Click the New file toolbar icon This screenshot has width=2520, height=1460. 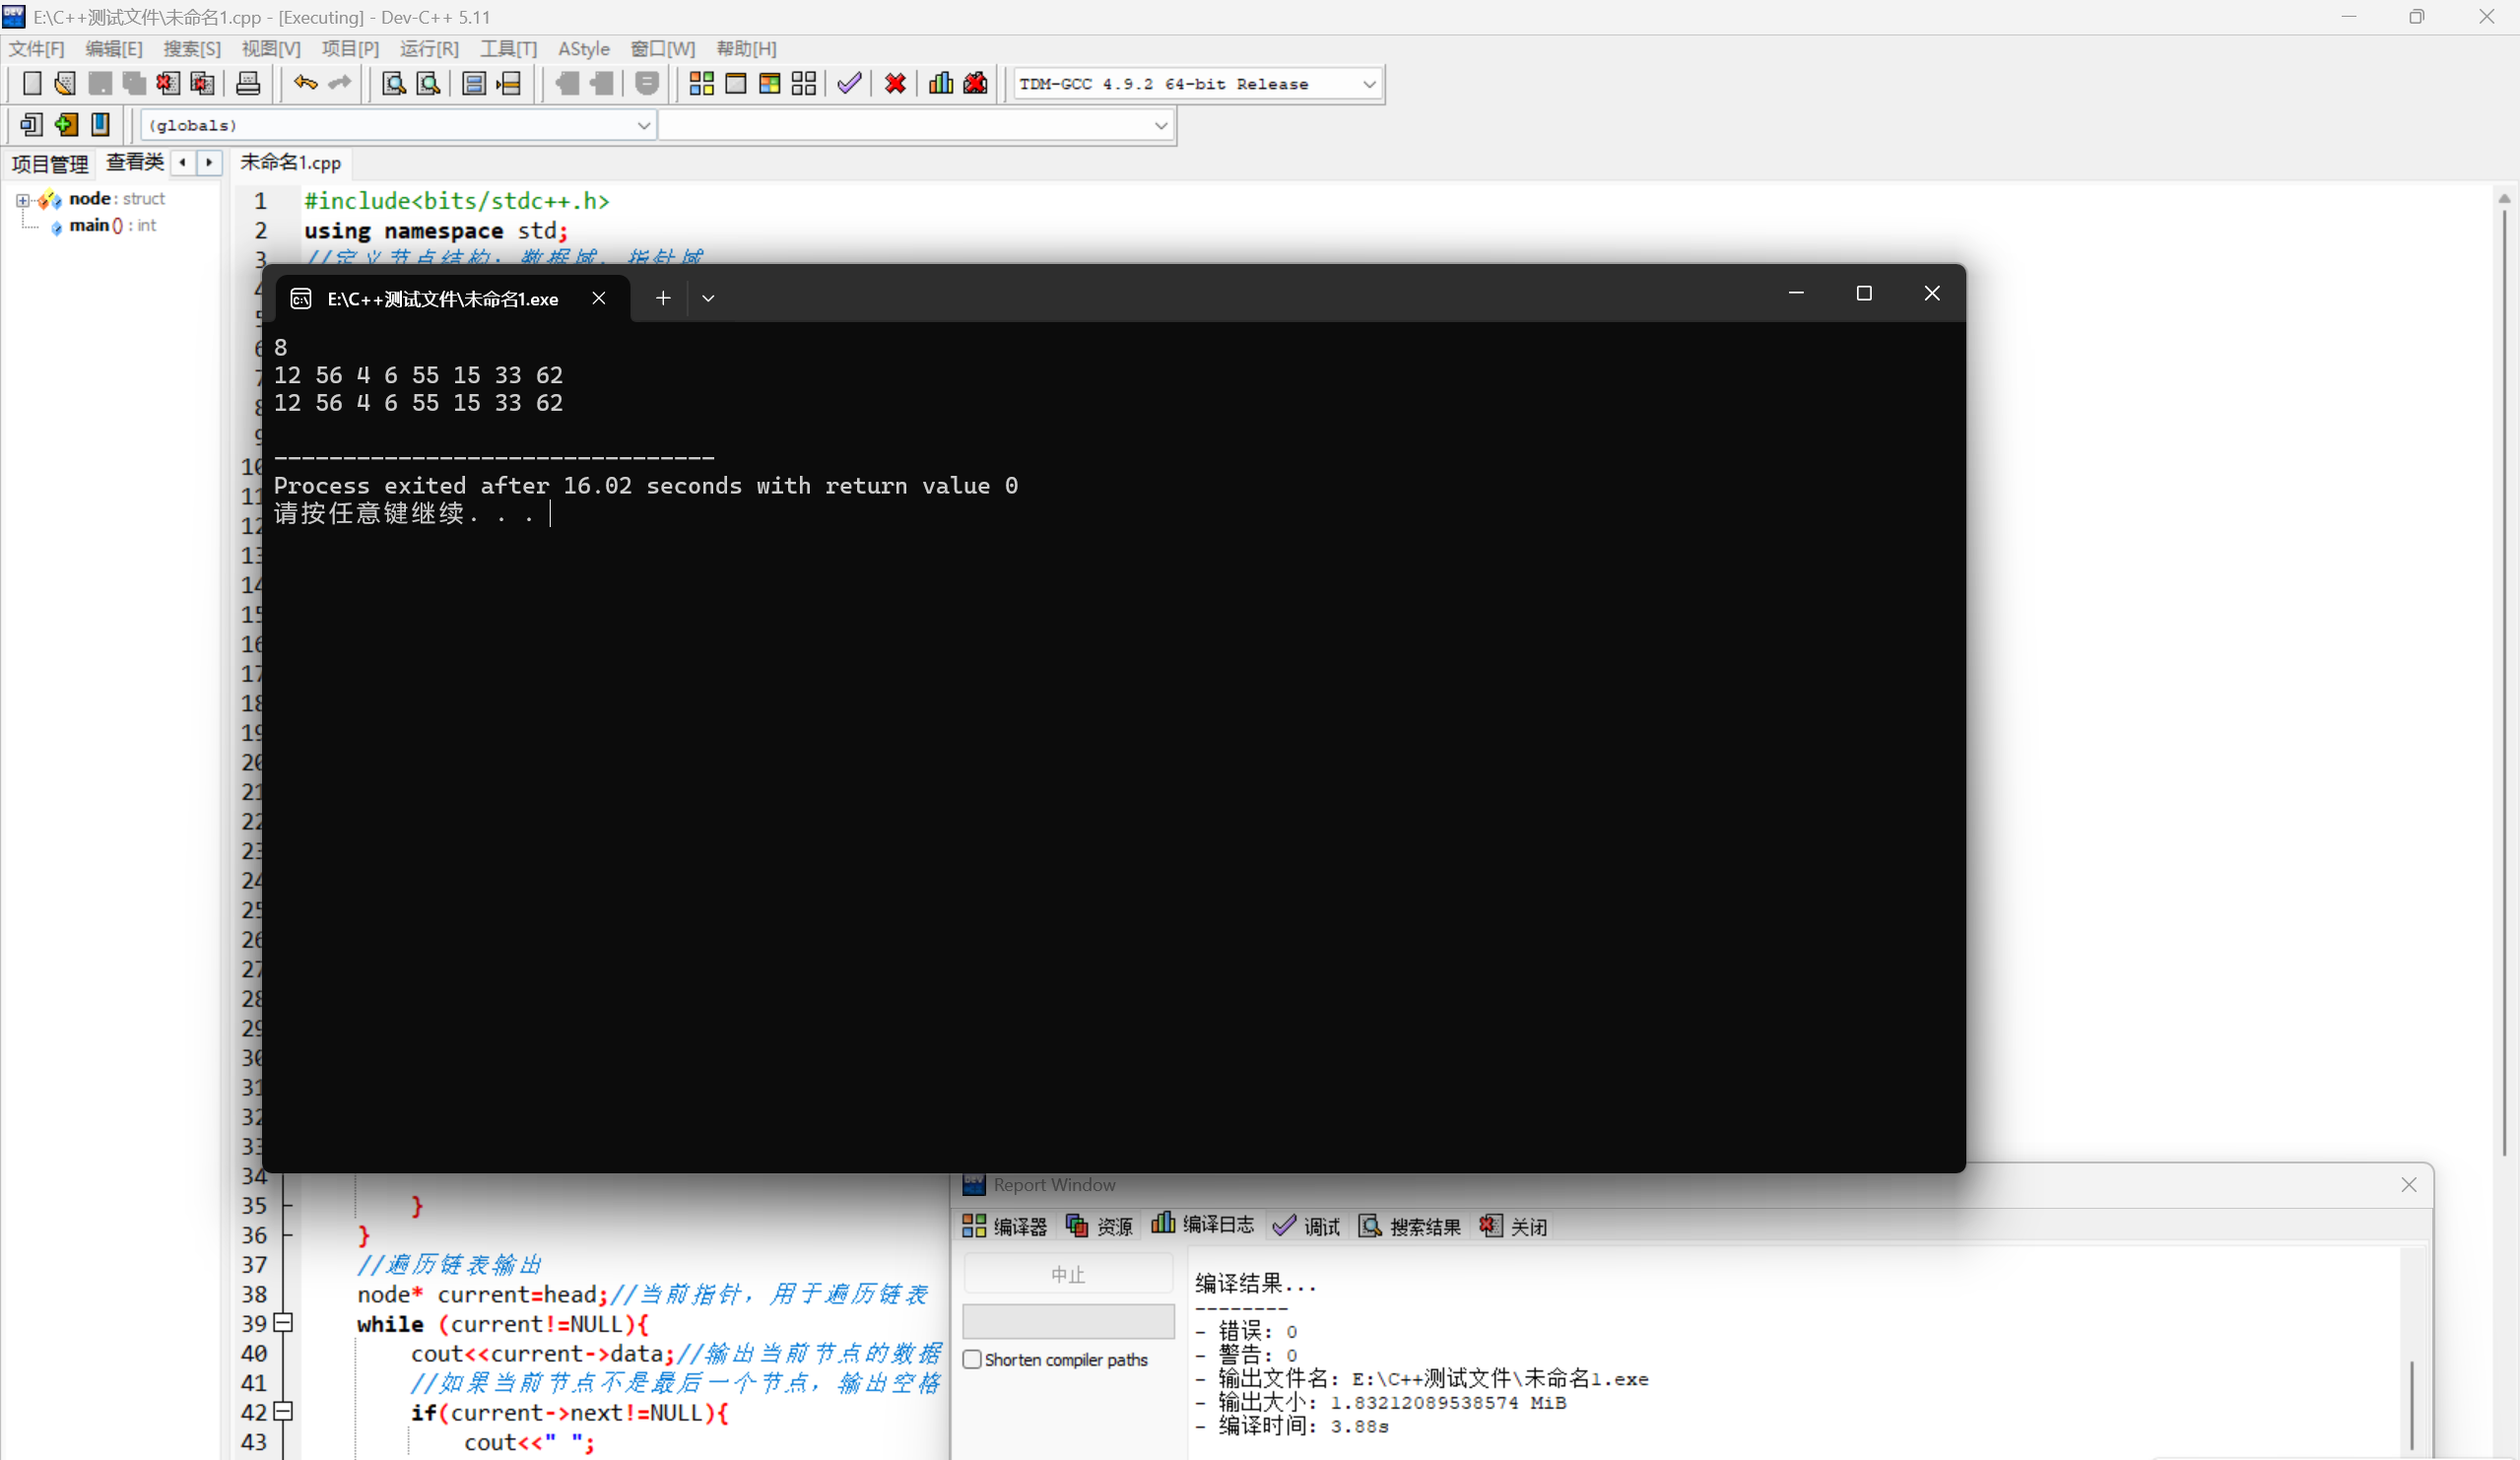32,84
